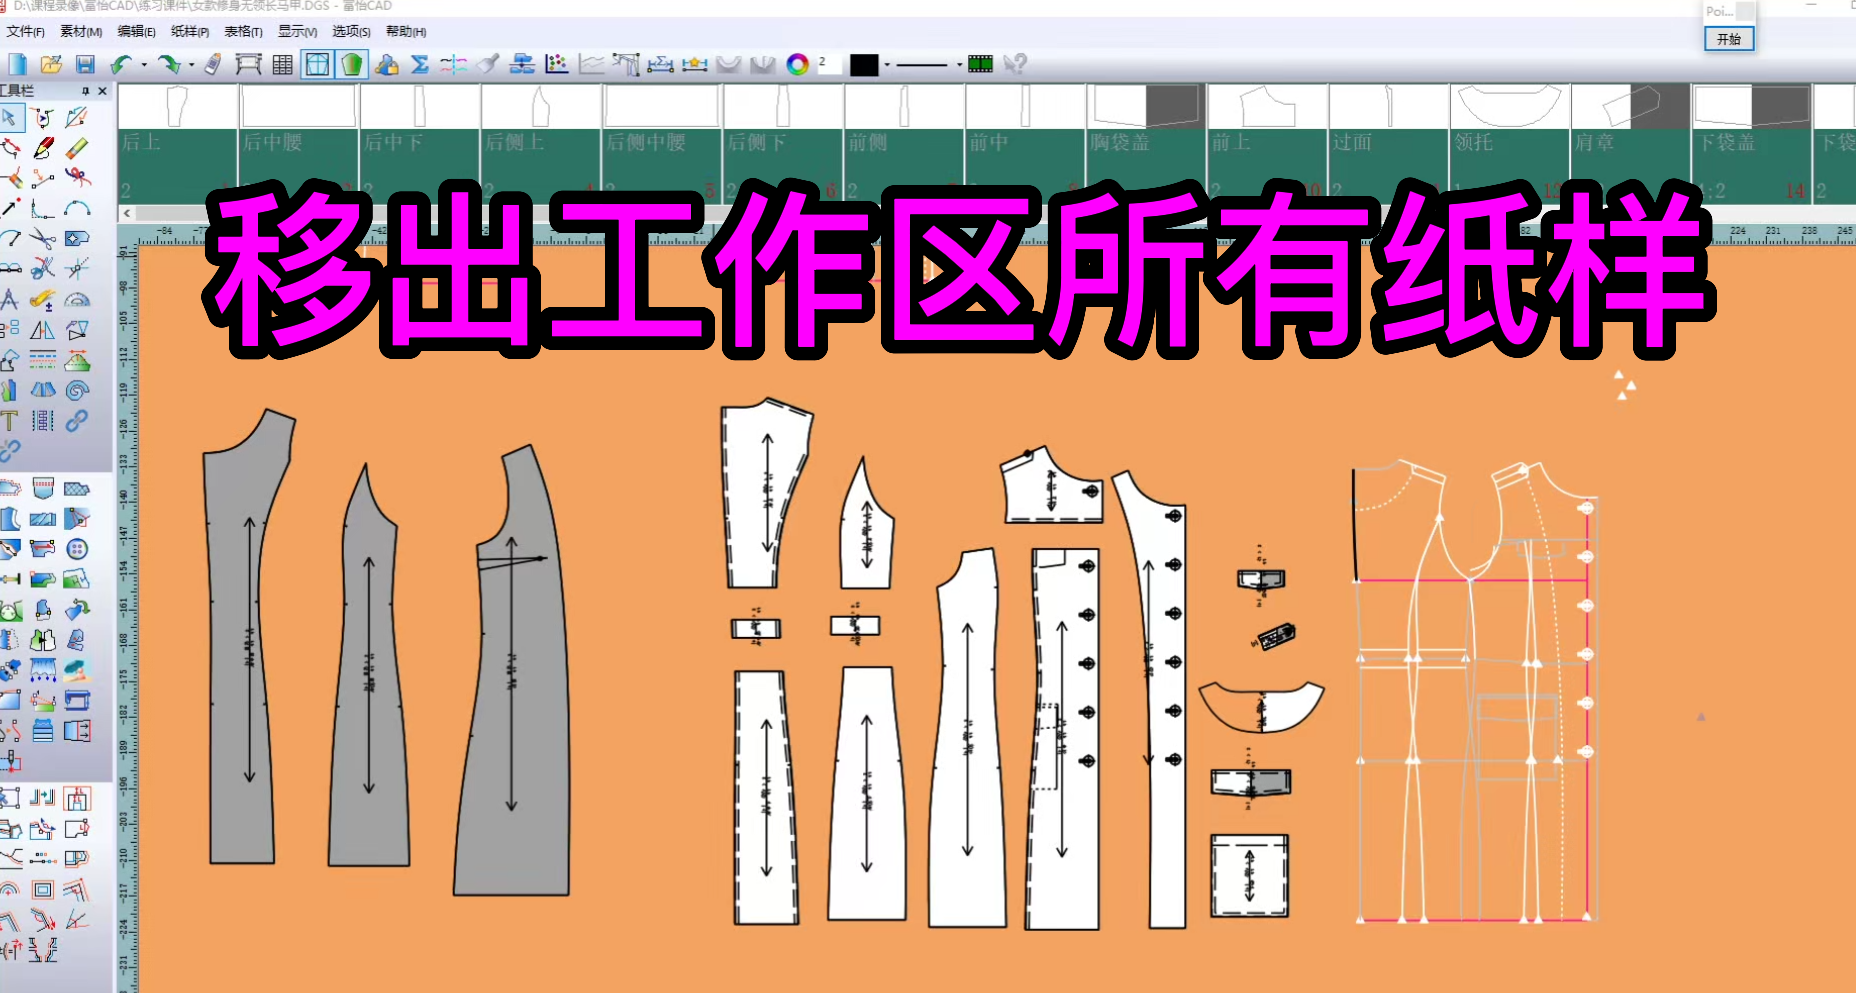This screenshot has width=1856, height=993.
Task: Toggle the green pattern fill display icon
Action: [x=352, y=65]
